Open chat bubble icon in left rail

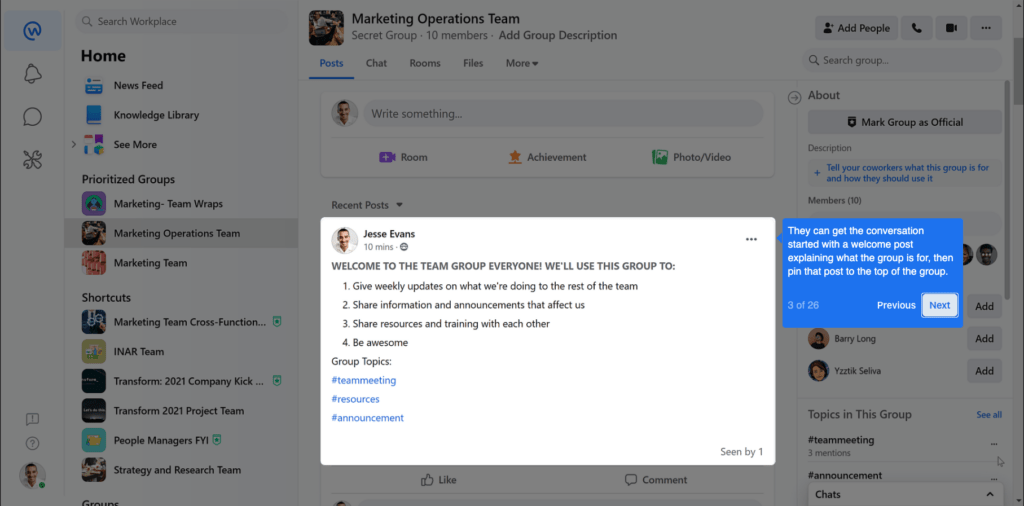(32, 117)
